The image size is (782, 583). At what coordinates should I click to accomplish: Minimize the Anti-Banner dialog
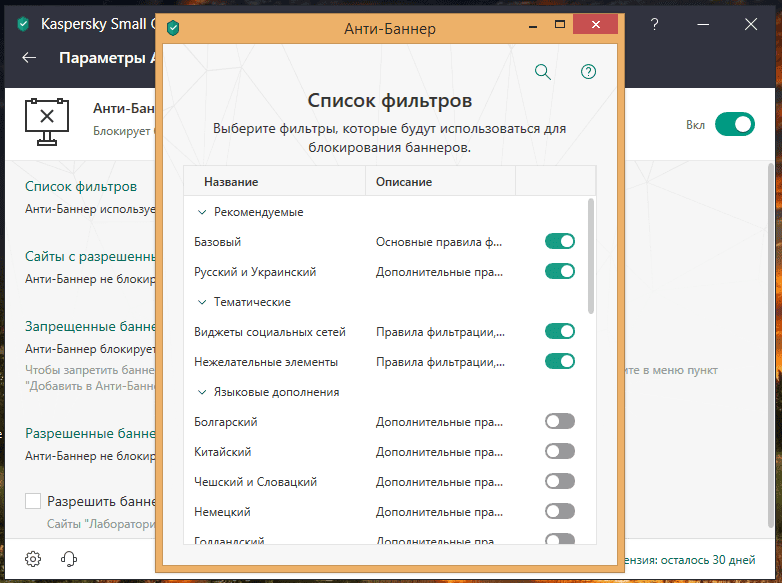tap(533, 25)
